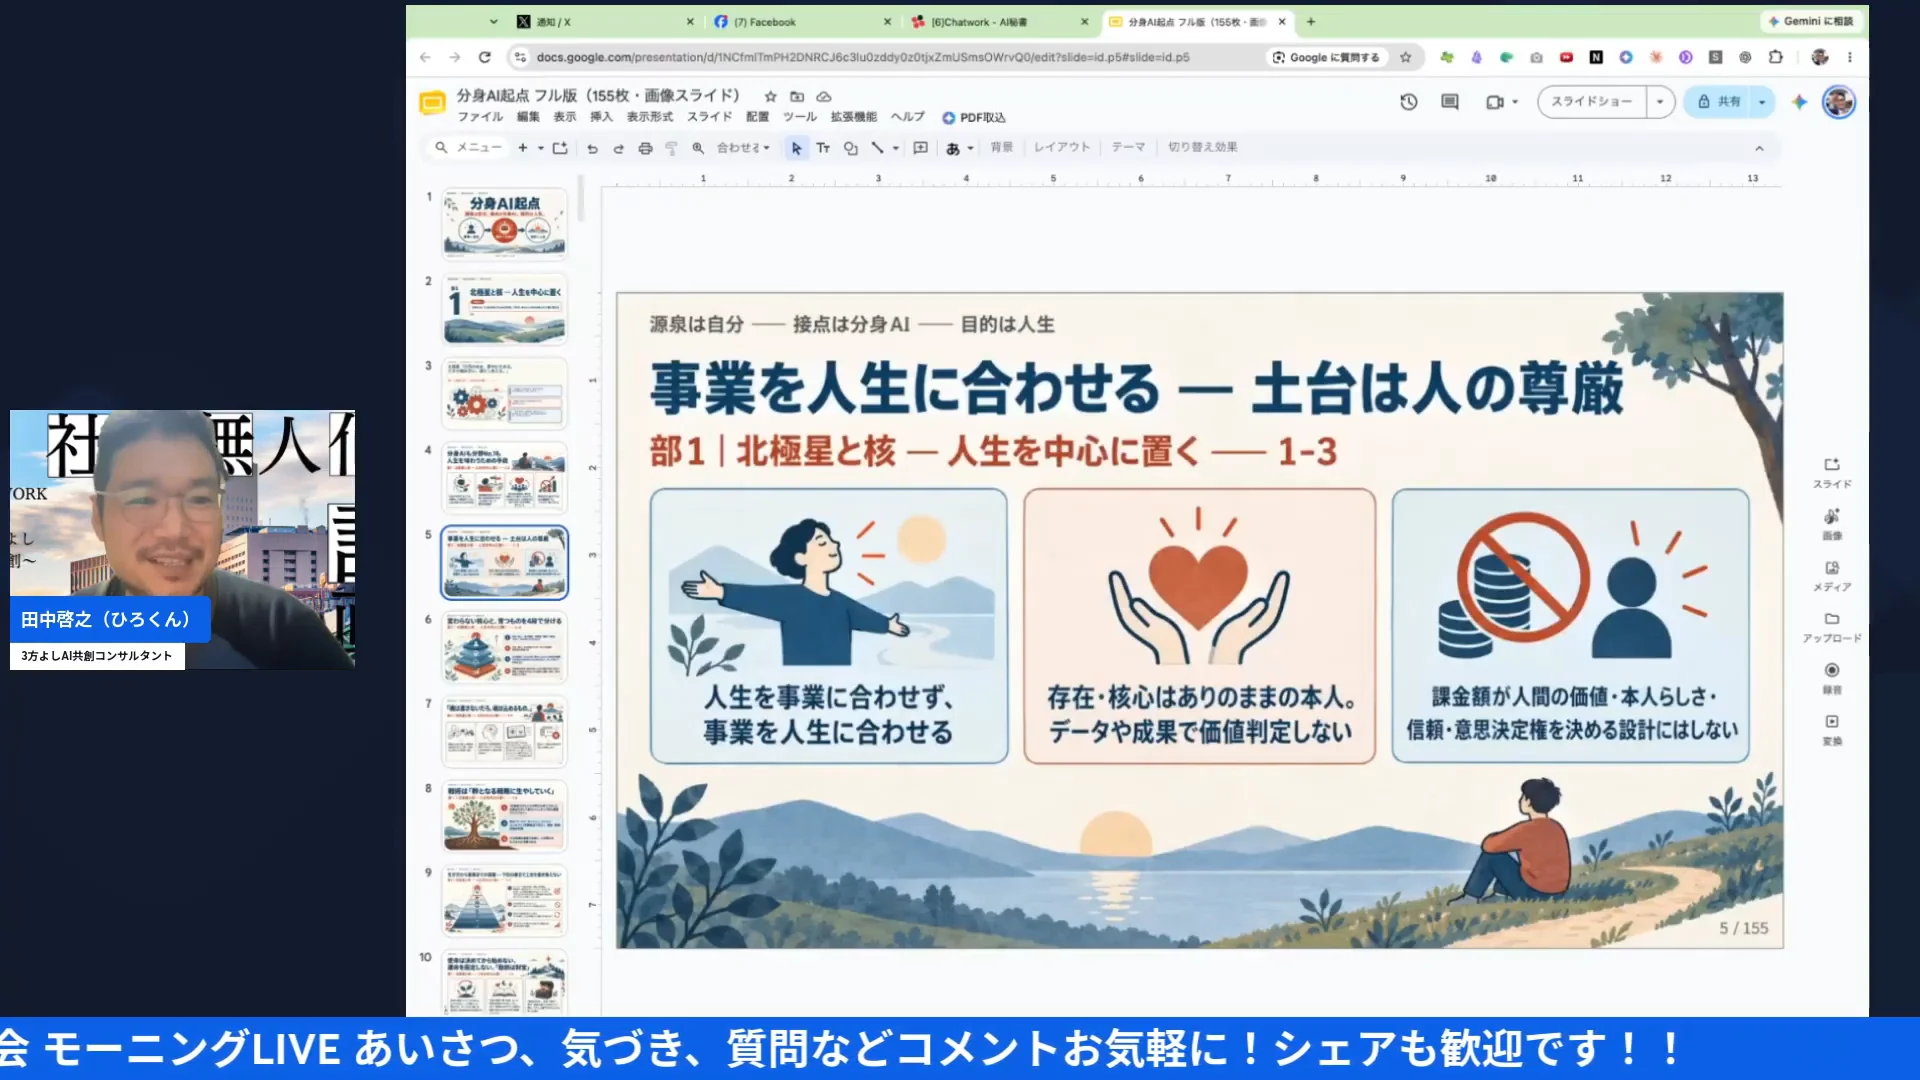Screen dimensions: 1920x1080
Task: Collapse the toolbar with the chevron
Action: 1759,148
